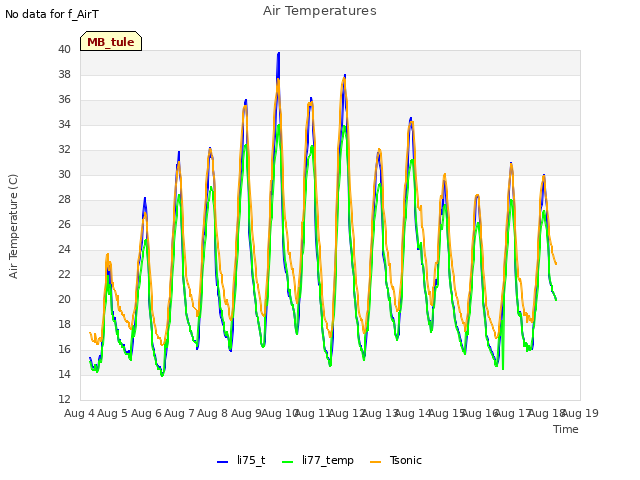Click the Air Temperature (C) axis label
Screen dimensions: 640x480
tap(13, 226)
